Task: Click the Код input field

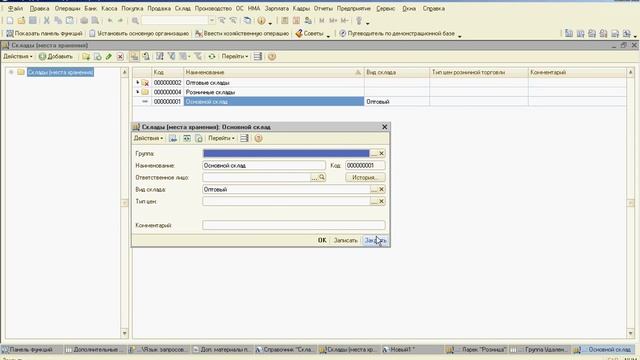Action: coord(365,166)
